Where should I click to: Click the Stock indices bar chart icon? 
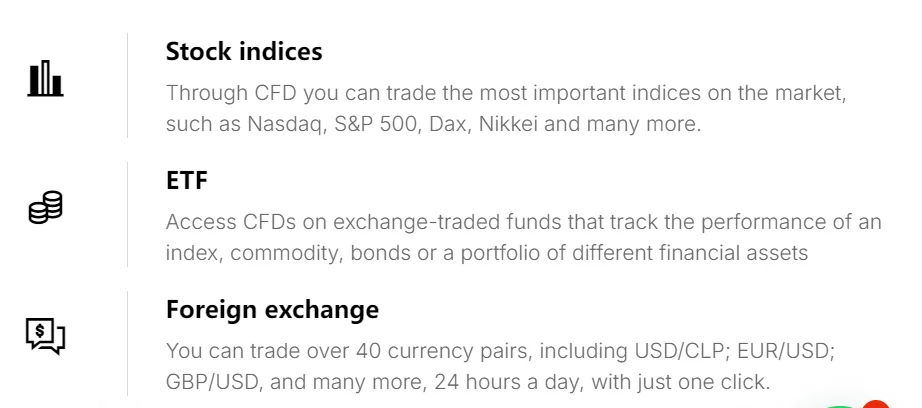(x=45, y=79)
